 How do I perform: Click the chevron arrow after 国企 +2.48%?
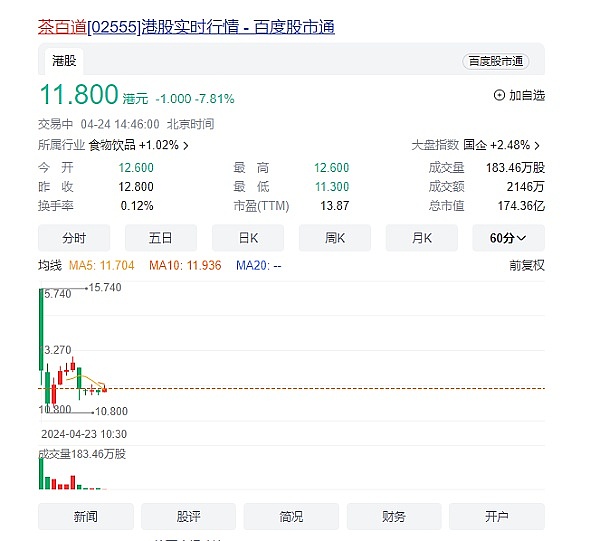[x=537, y=146]
